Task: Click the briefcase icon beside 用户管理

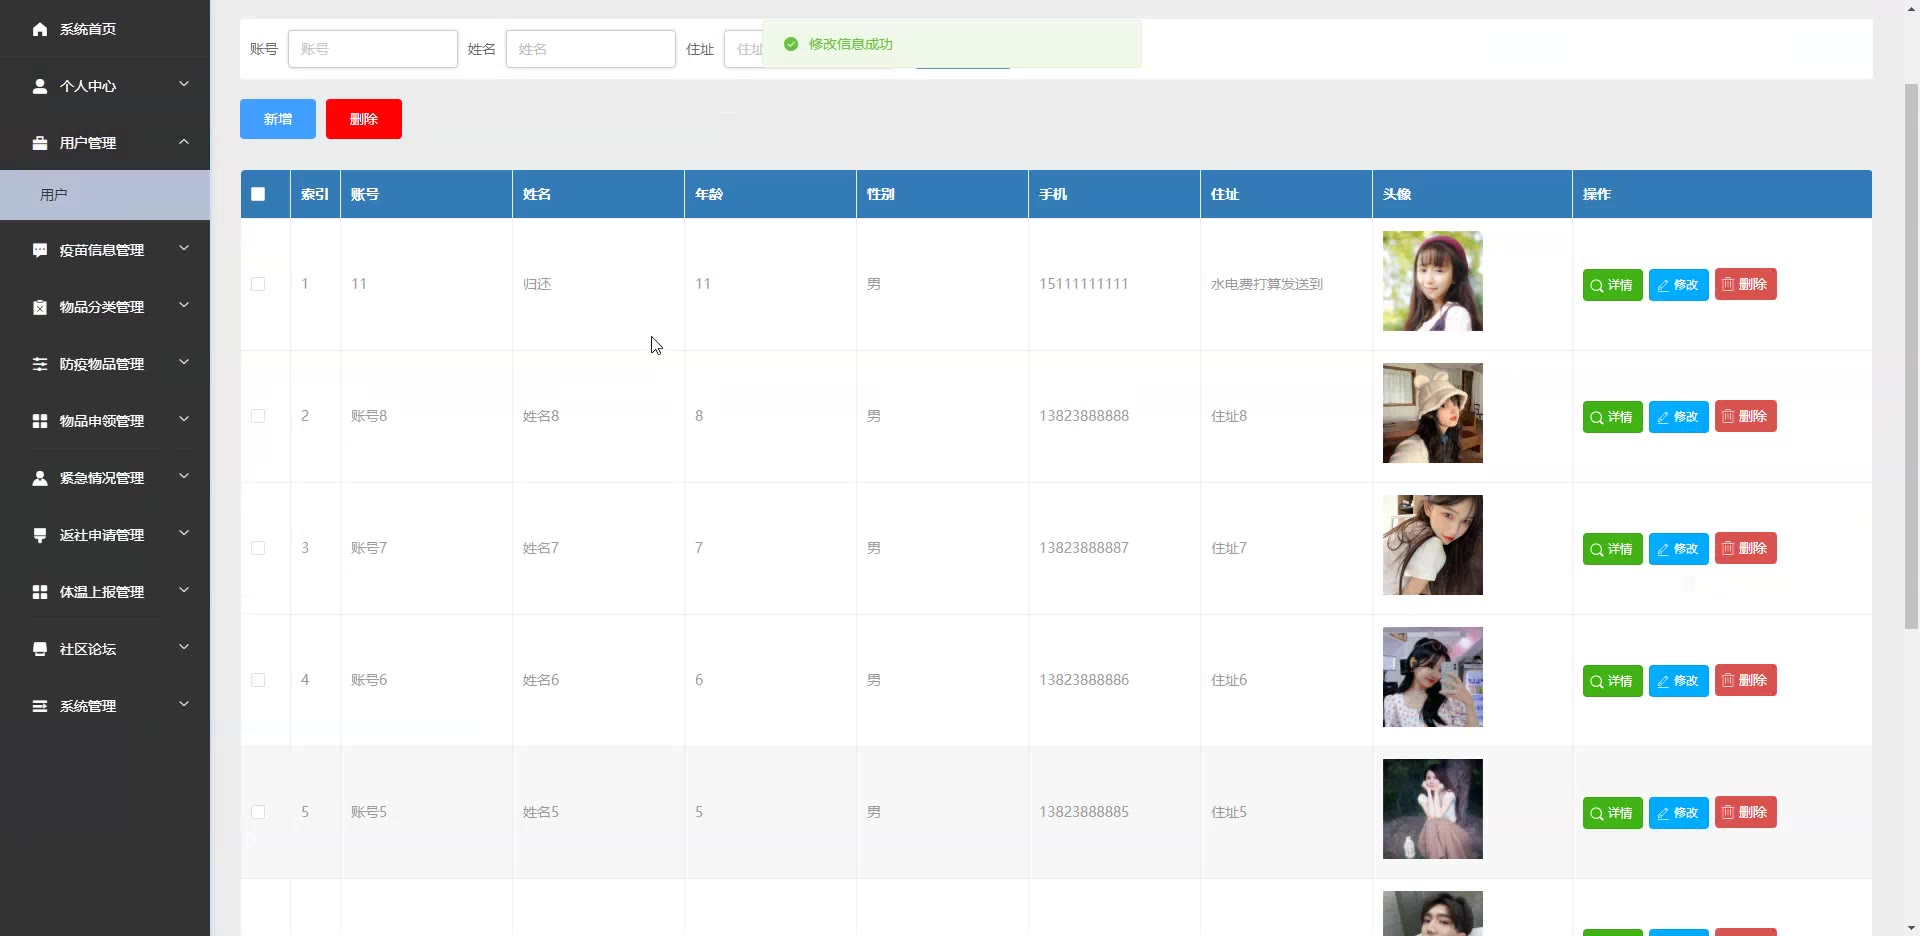Action: pyautogui.click(x=40, y=143)
